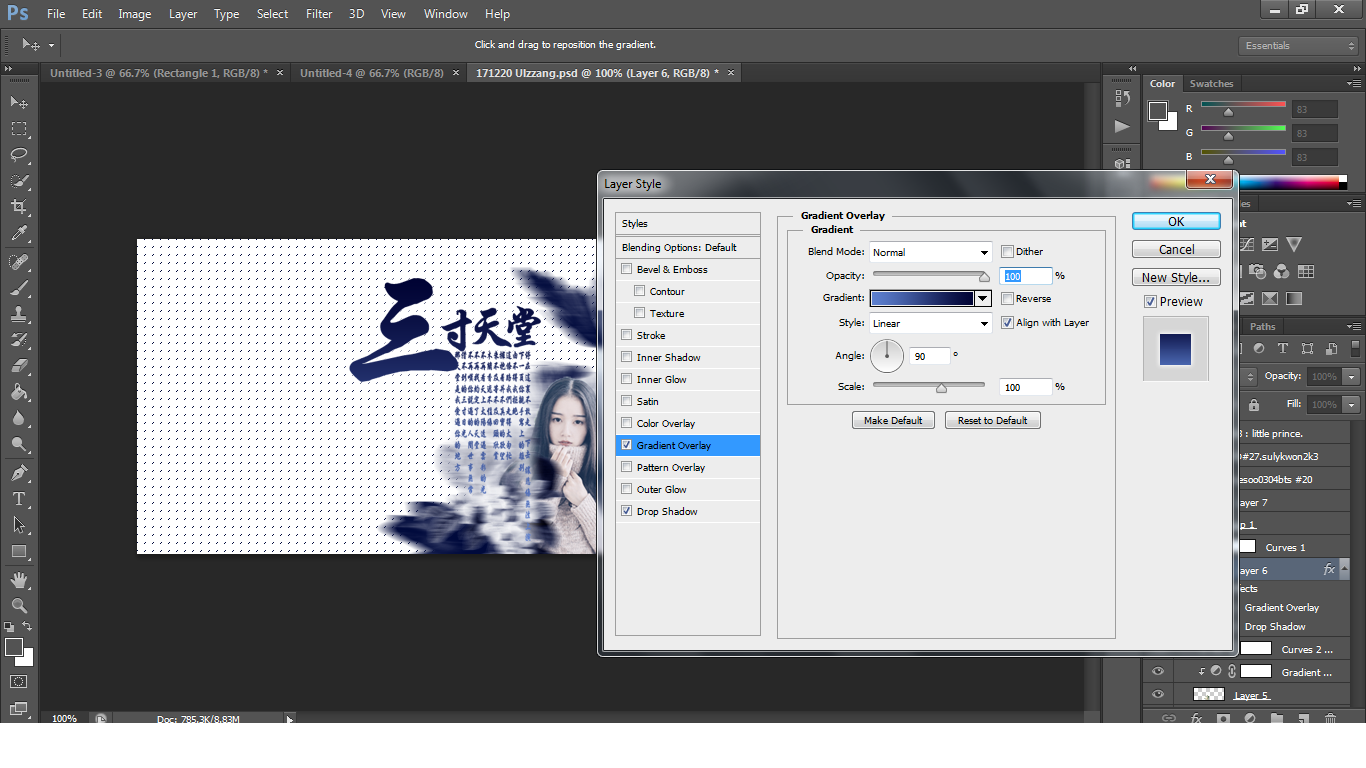Select the Crop tool
The image size is (1366, 768).
19,207
